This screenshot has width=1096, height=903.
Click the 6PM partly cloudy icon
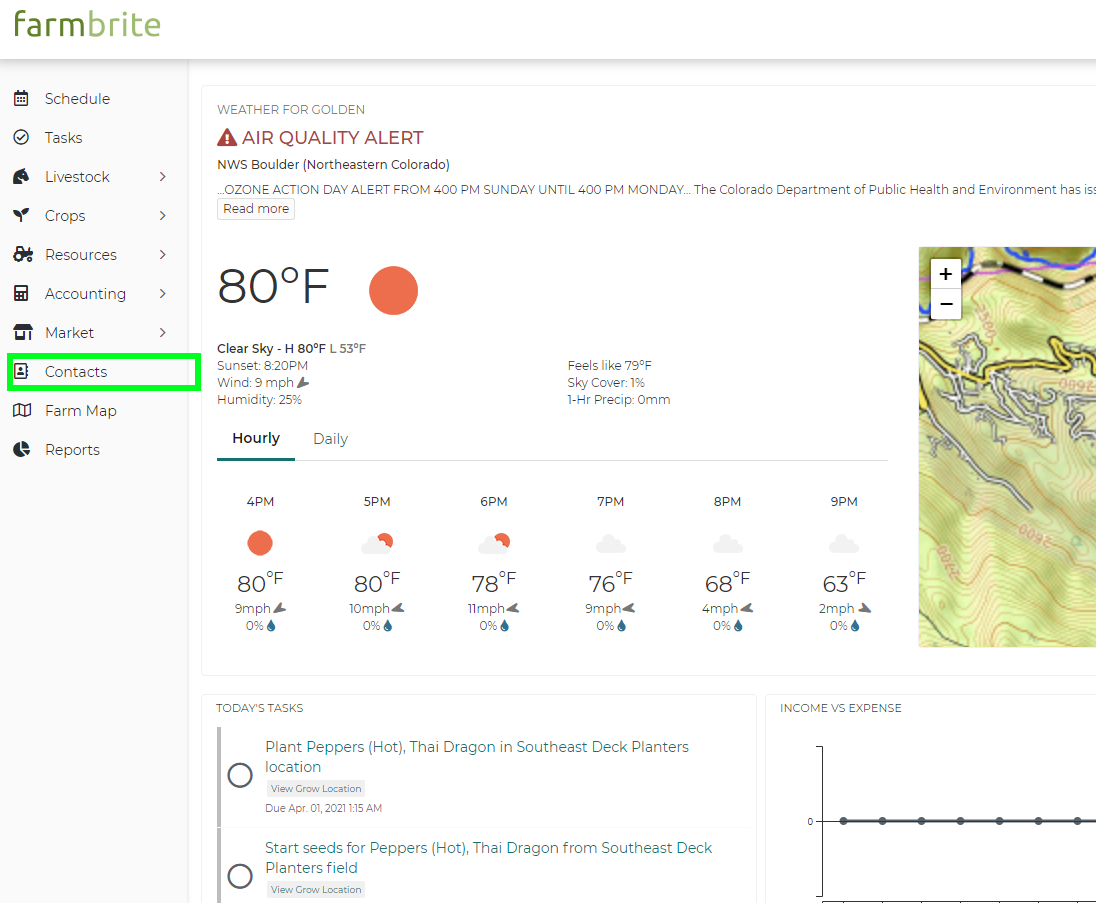494,543
